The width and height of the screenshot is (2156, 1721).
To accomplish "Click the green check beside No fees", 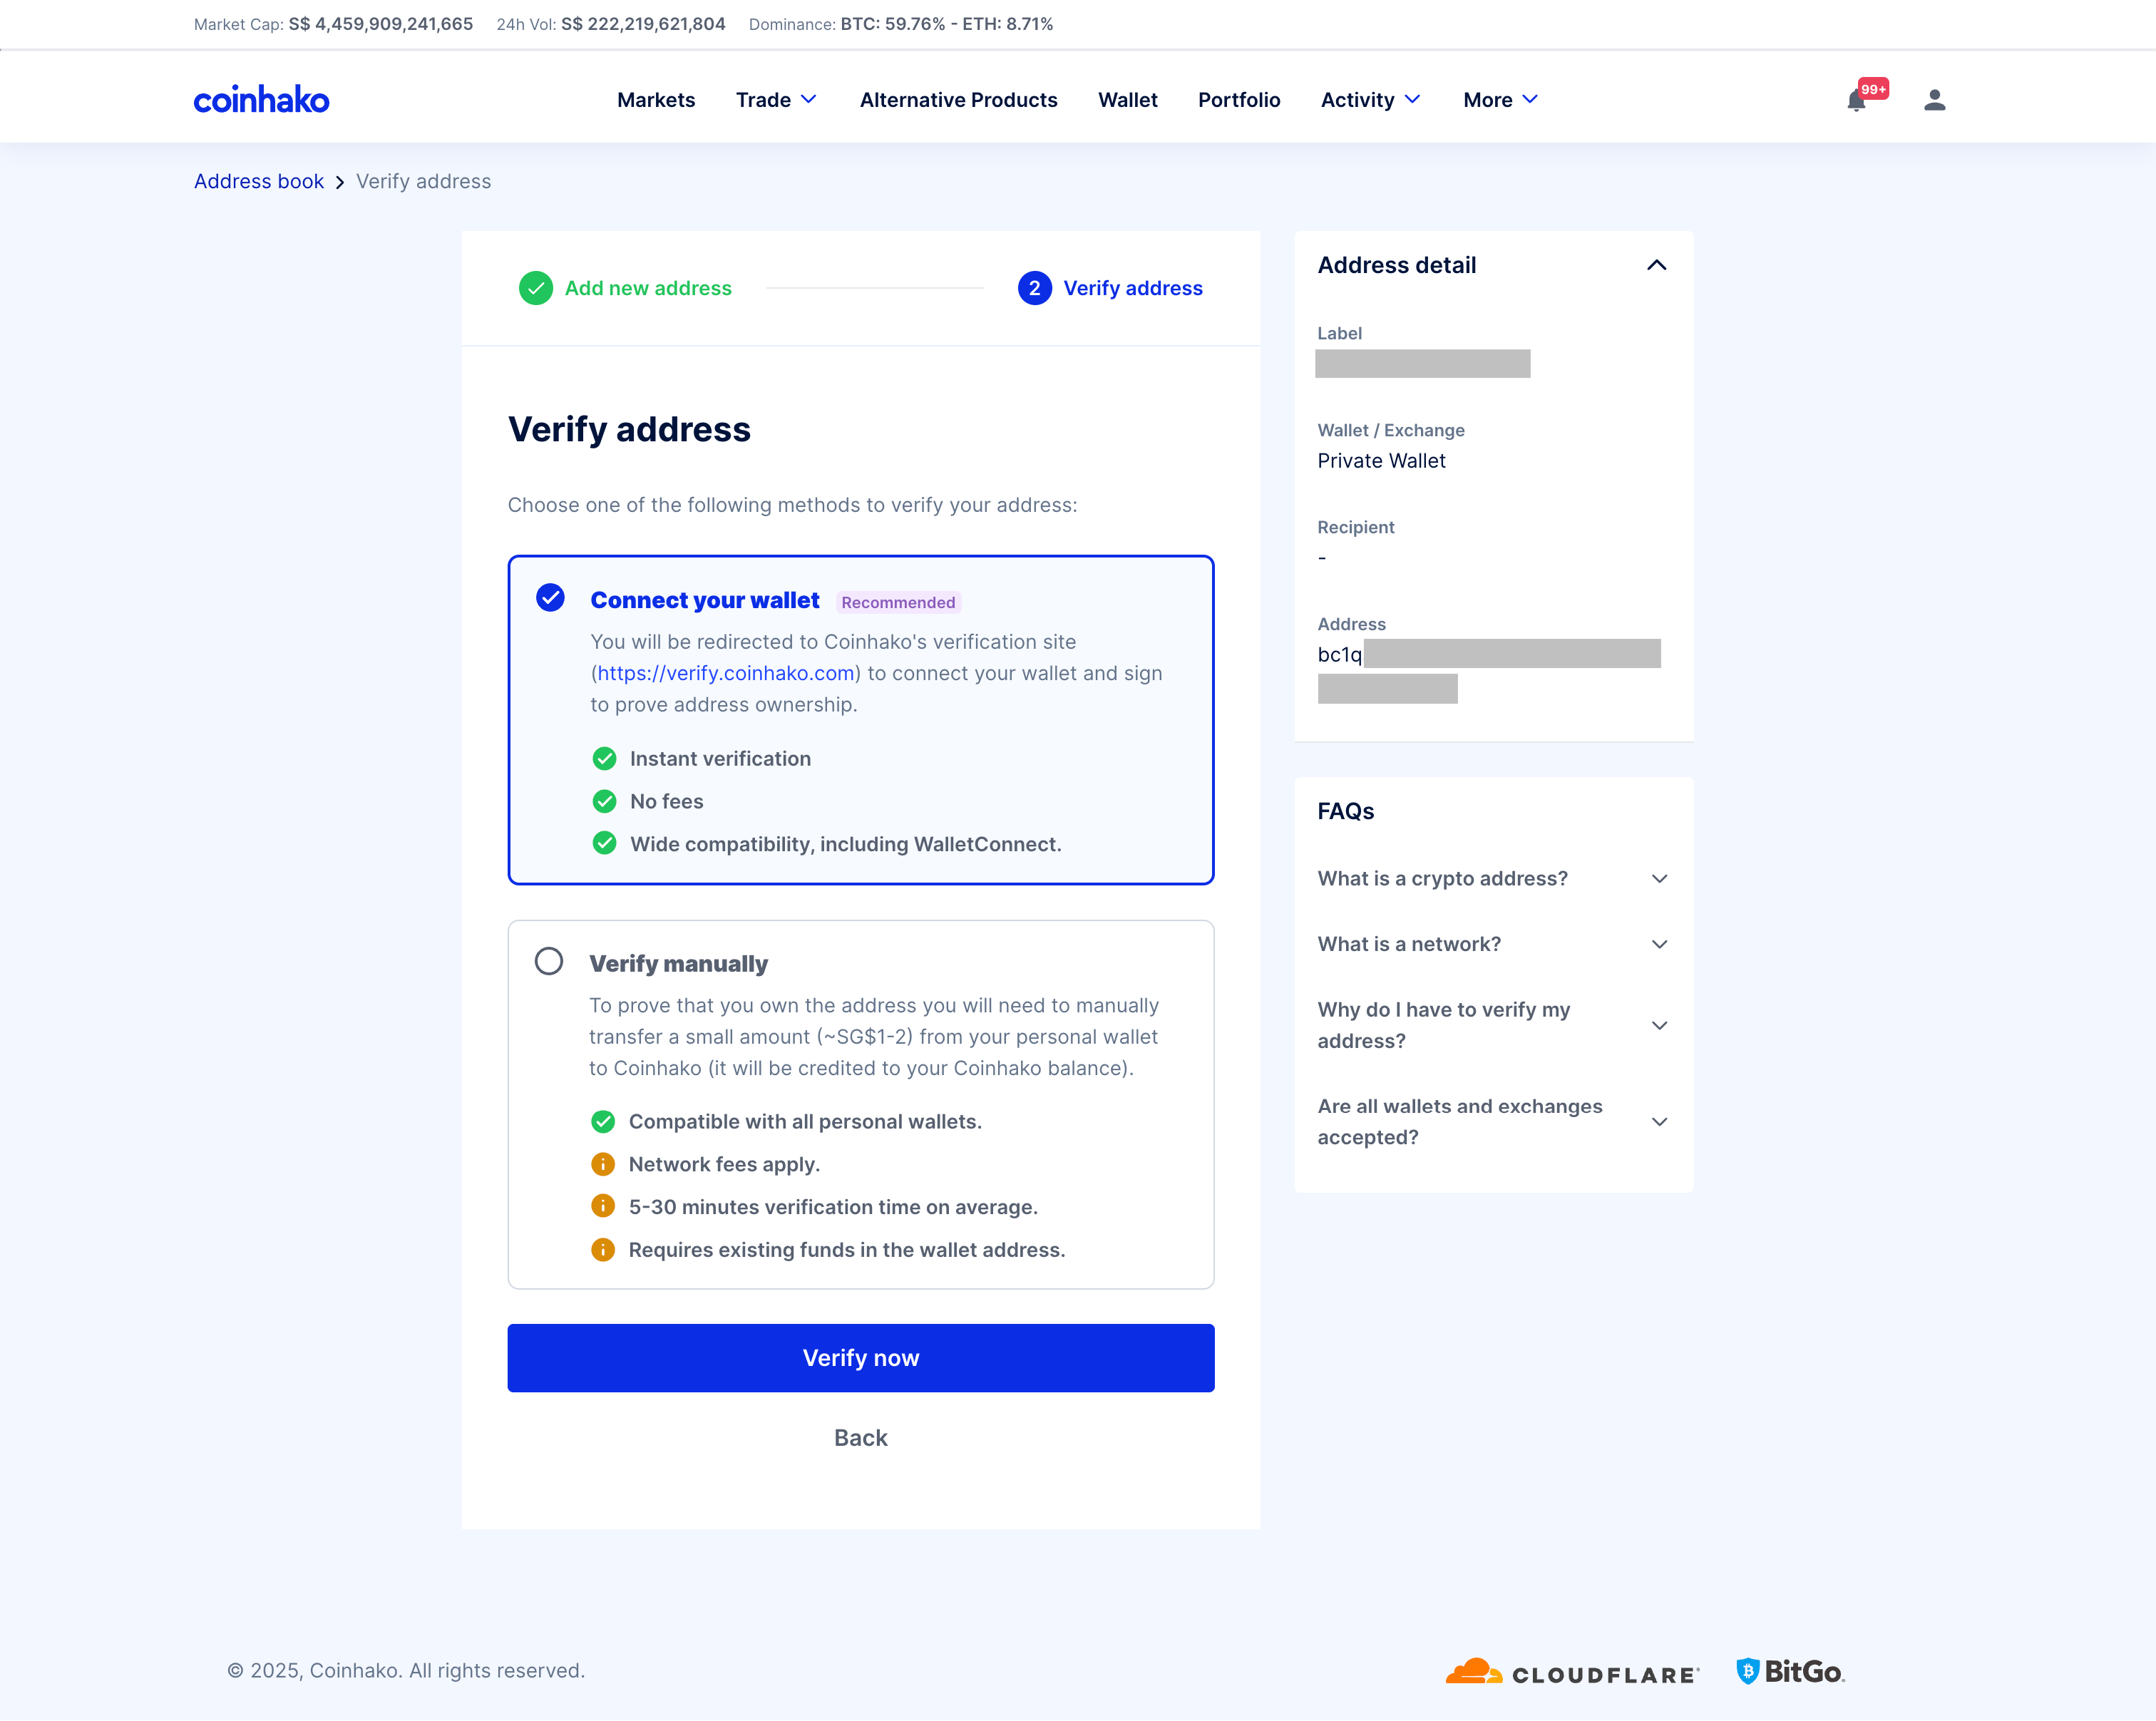I will click(x=604, y=801).
